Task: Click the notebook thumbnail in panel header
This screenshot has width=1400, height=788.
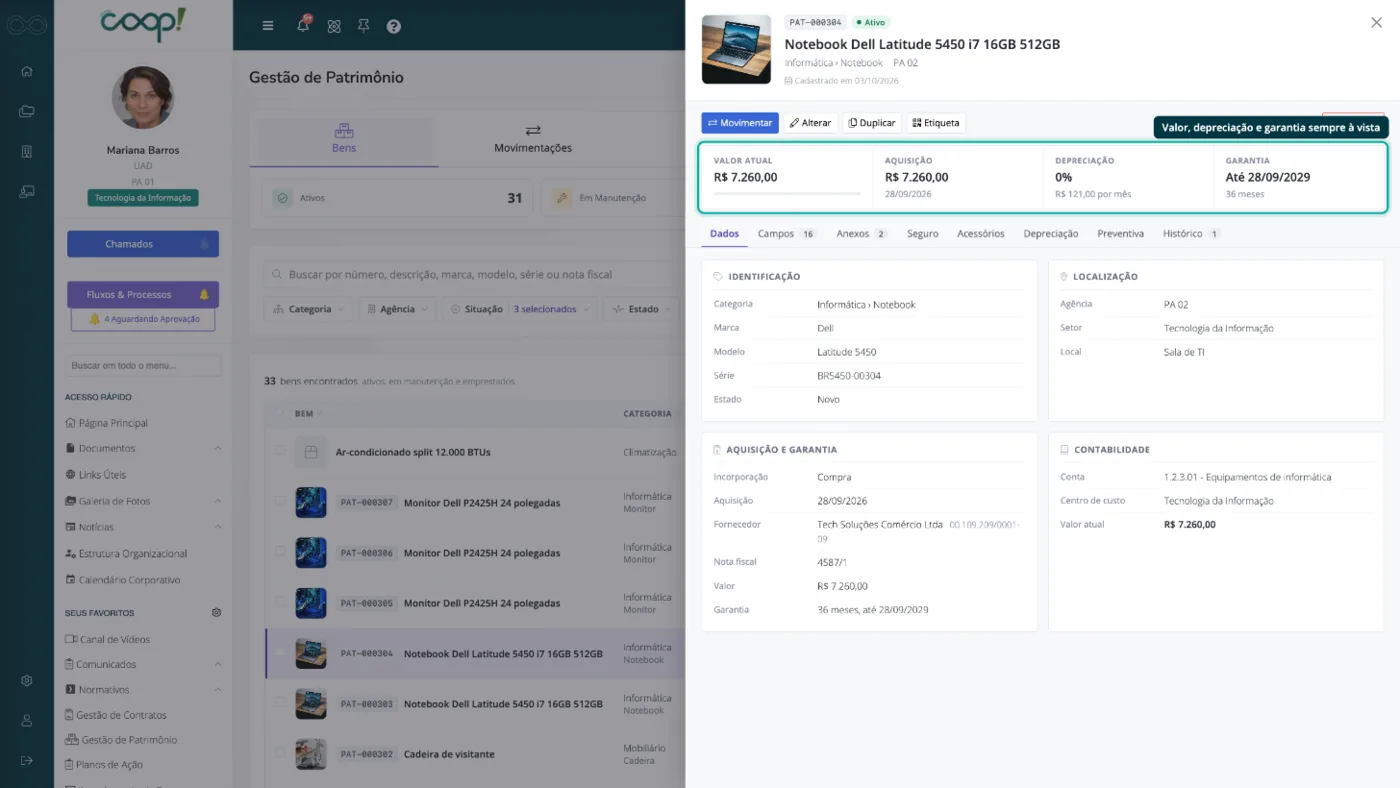Action: (x=736, y=49)
